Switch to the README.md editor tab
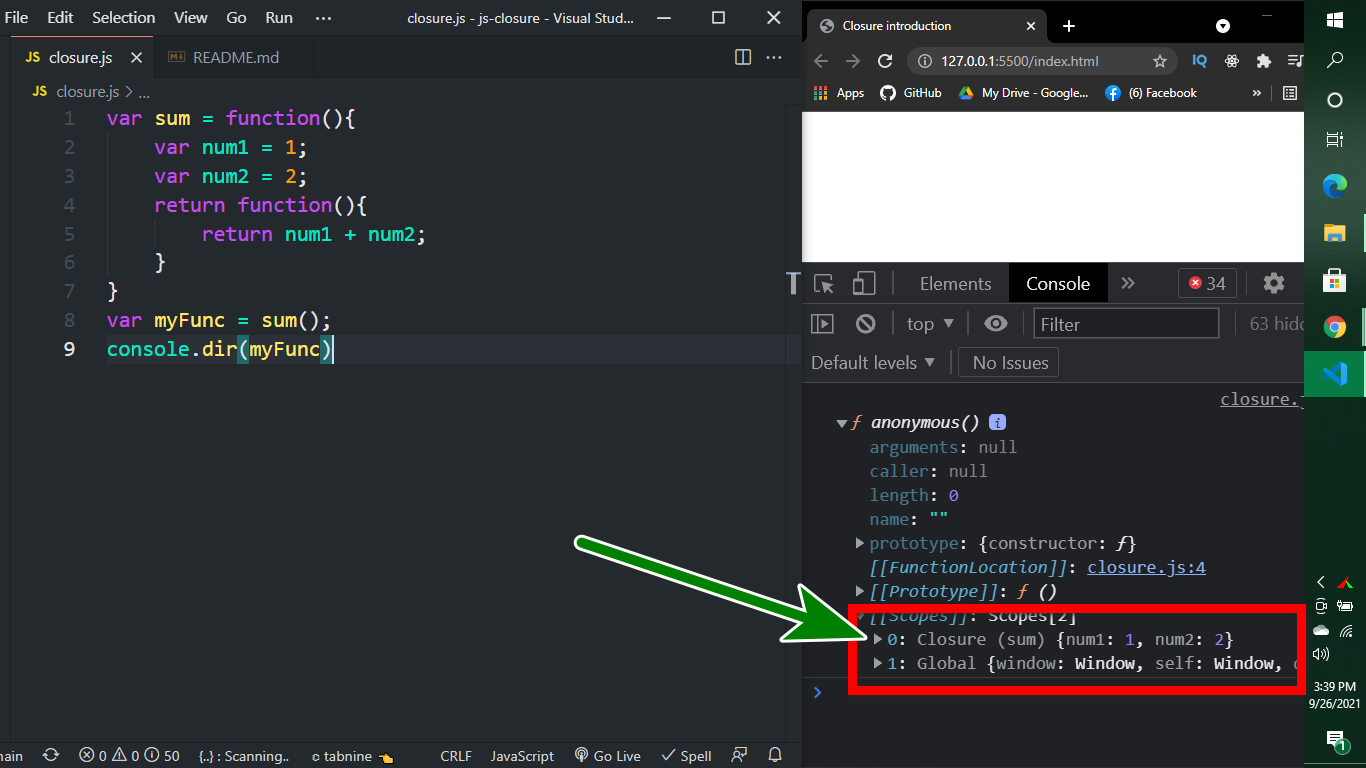The image size is (1366, 768). [x=235, y=57]
